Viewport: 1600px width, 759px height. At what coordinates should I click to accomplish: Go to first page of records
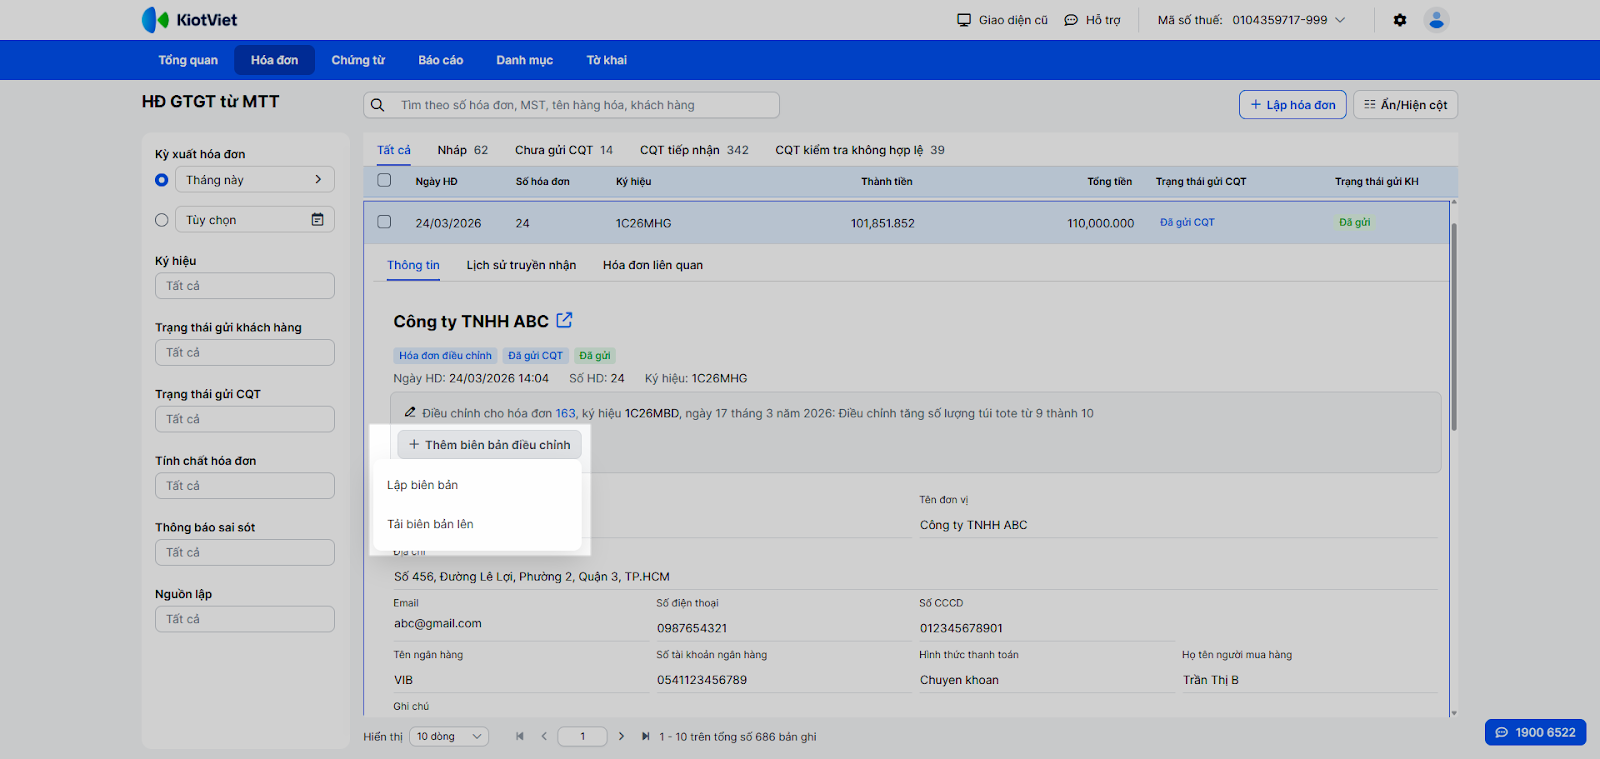520,737
